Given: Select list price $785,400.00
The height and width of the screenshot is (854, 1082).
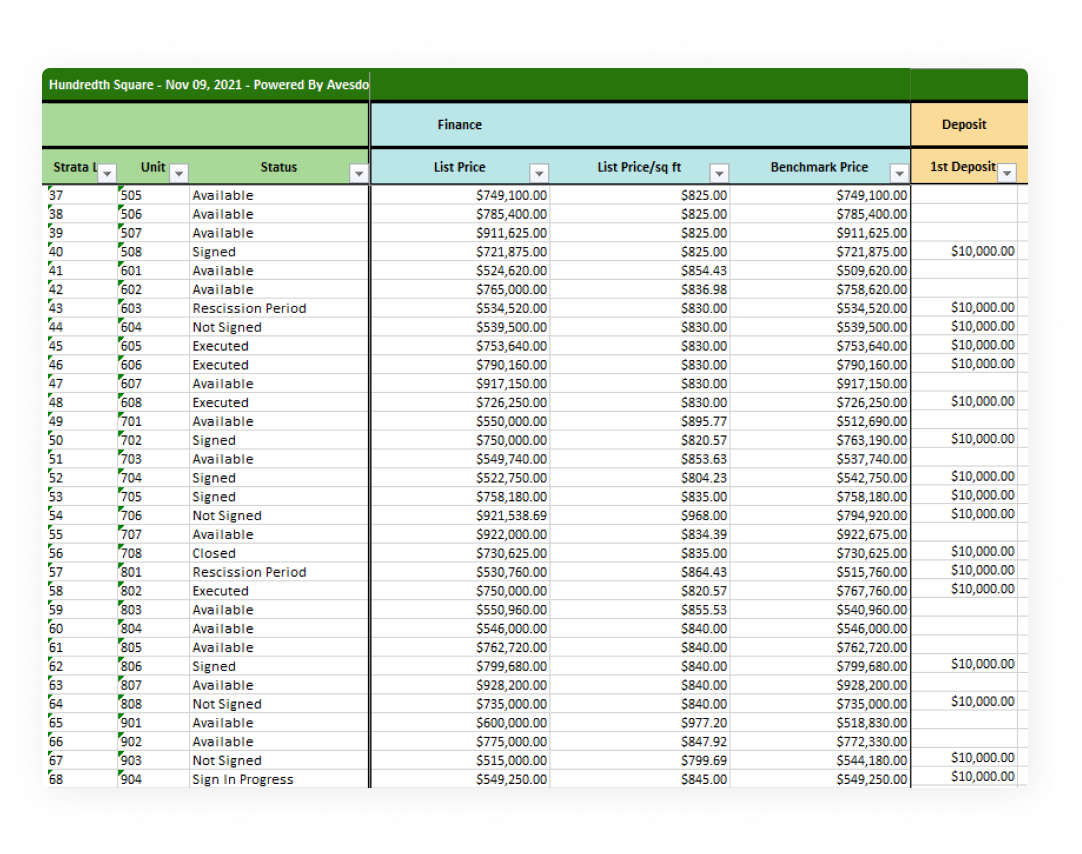Looking at the screenshot, I should [461, 214].
